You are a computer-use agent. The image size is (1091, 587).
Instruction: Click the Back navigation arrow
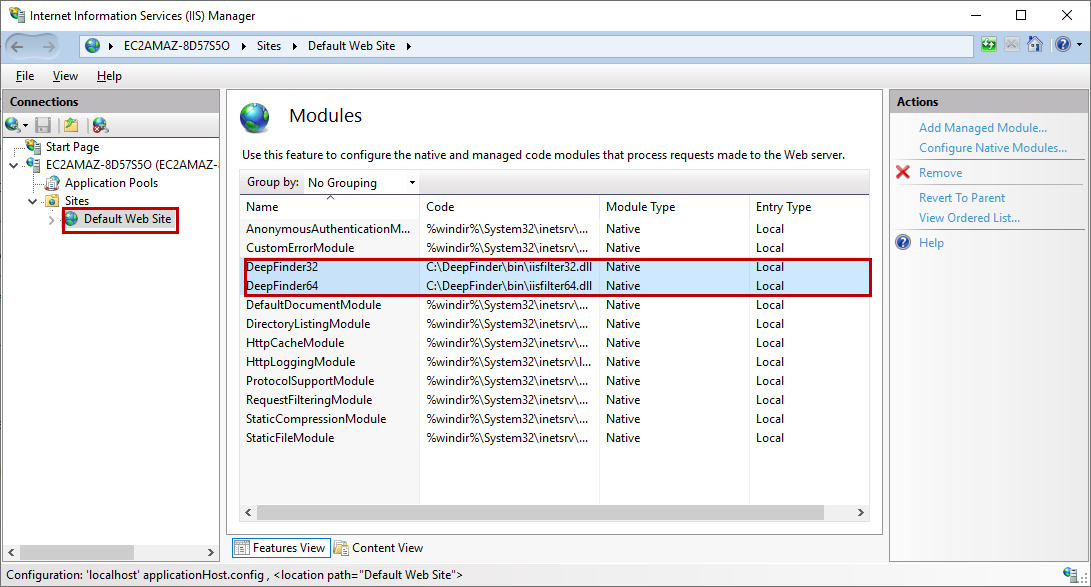[x=17, y=47]
